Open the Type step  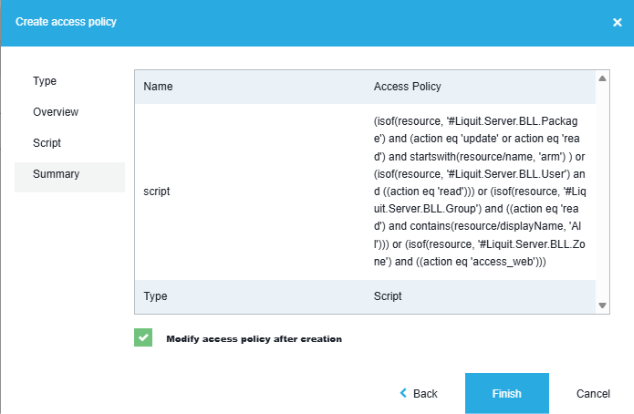(45, 81)
